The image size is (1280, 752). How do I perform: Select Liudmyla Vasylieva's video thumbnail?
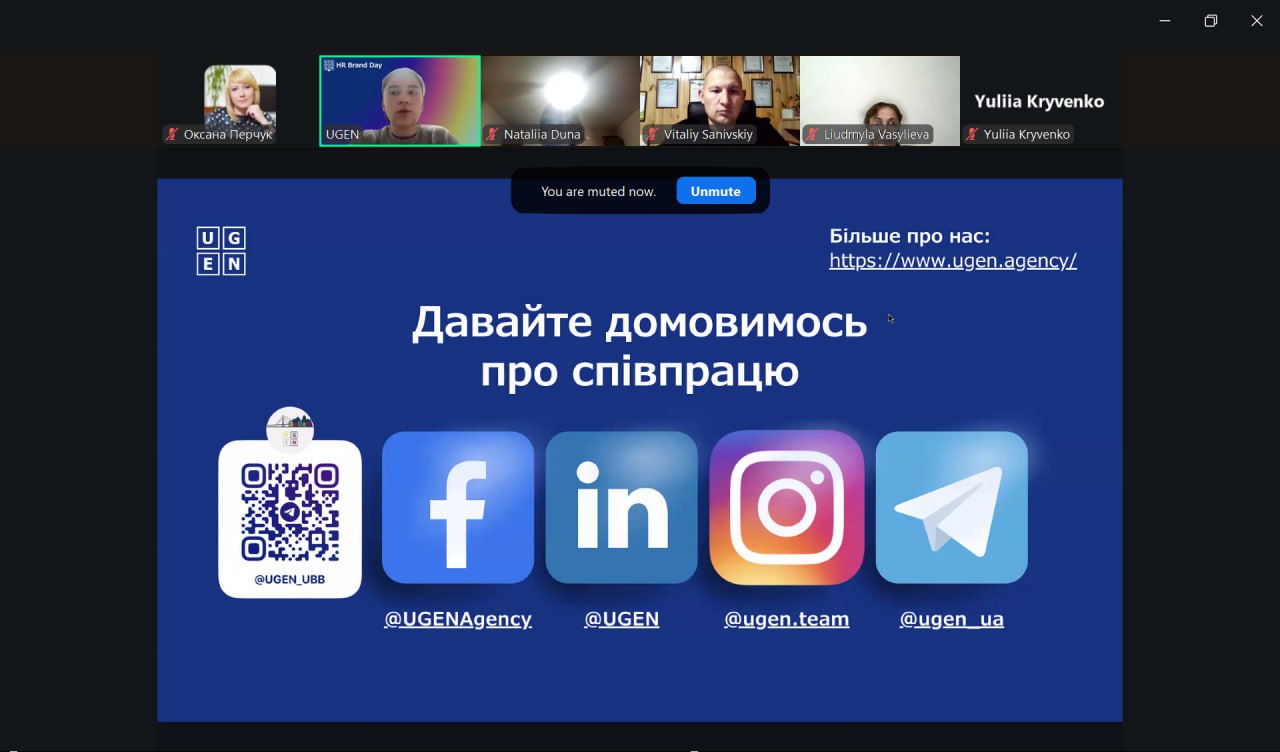click(x=880, y=98)
